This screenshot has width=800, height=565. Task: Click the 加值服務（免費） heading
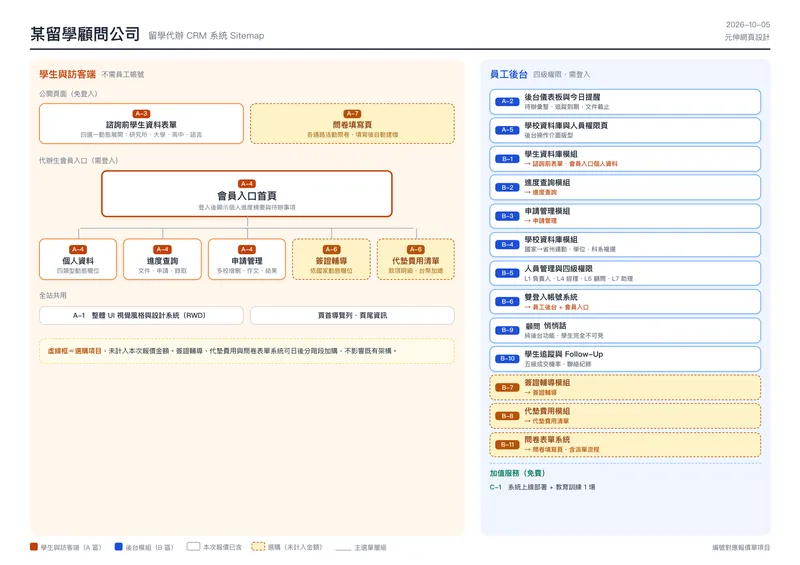click(517, 473)
